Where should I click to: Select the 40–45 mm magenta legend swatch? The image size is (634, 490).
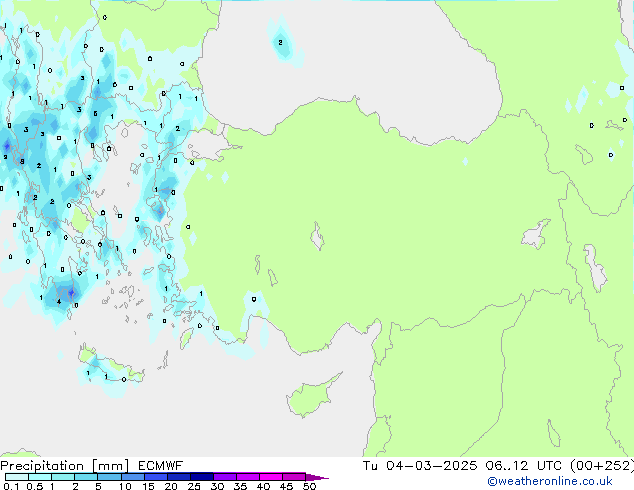[x=271, y=477]
